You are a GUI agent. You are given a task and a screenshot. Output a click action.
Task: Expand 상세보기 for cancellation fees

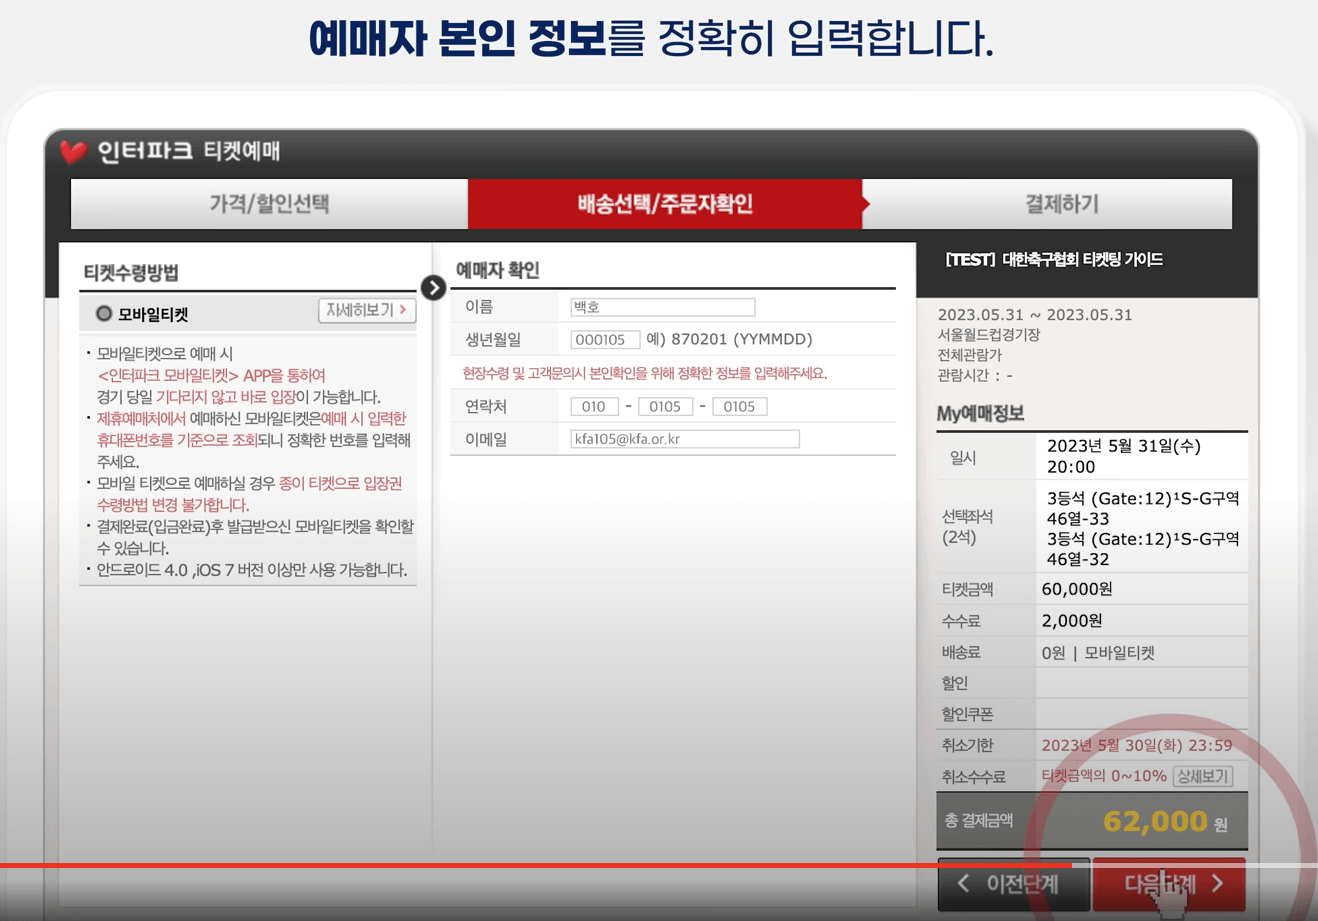1202,776
